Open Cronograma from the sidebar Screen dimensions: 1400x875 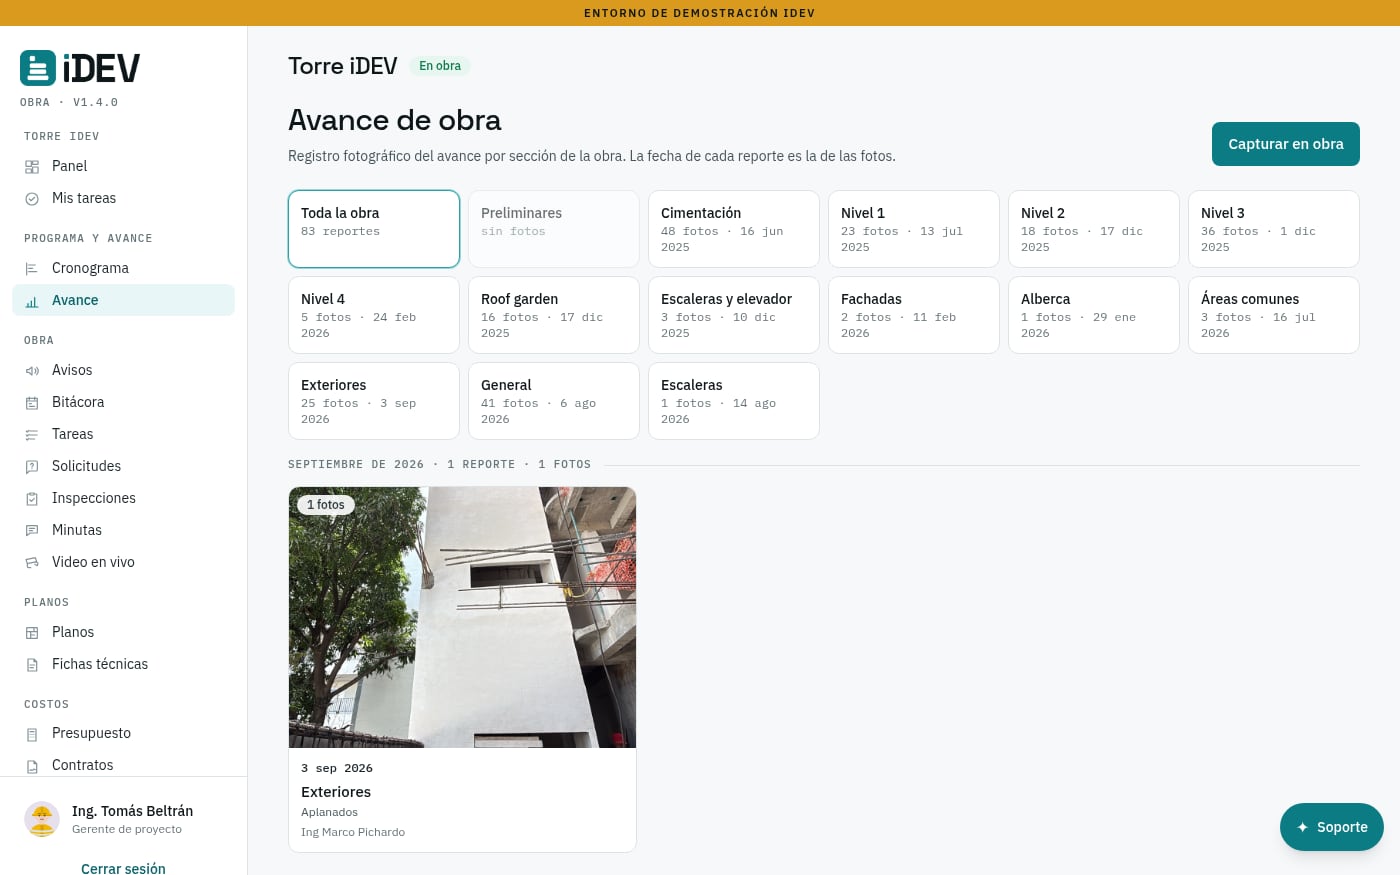click(x=123, y=268)
